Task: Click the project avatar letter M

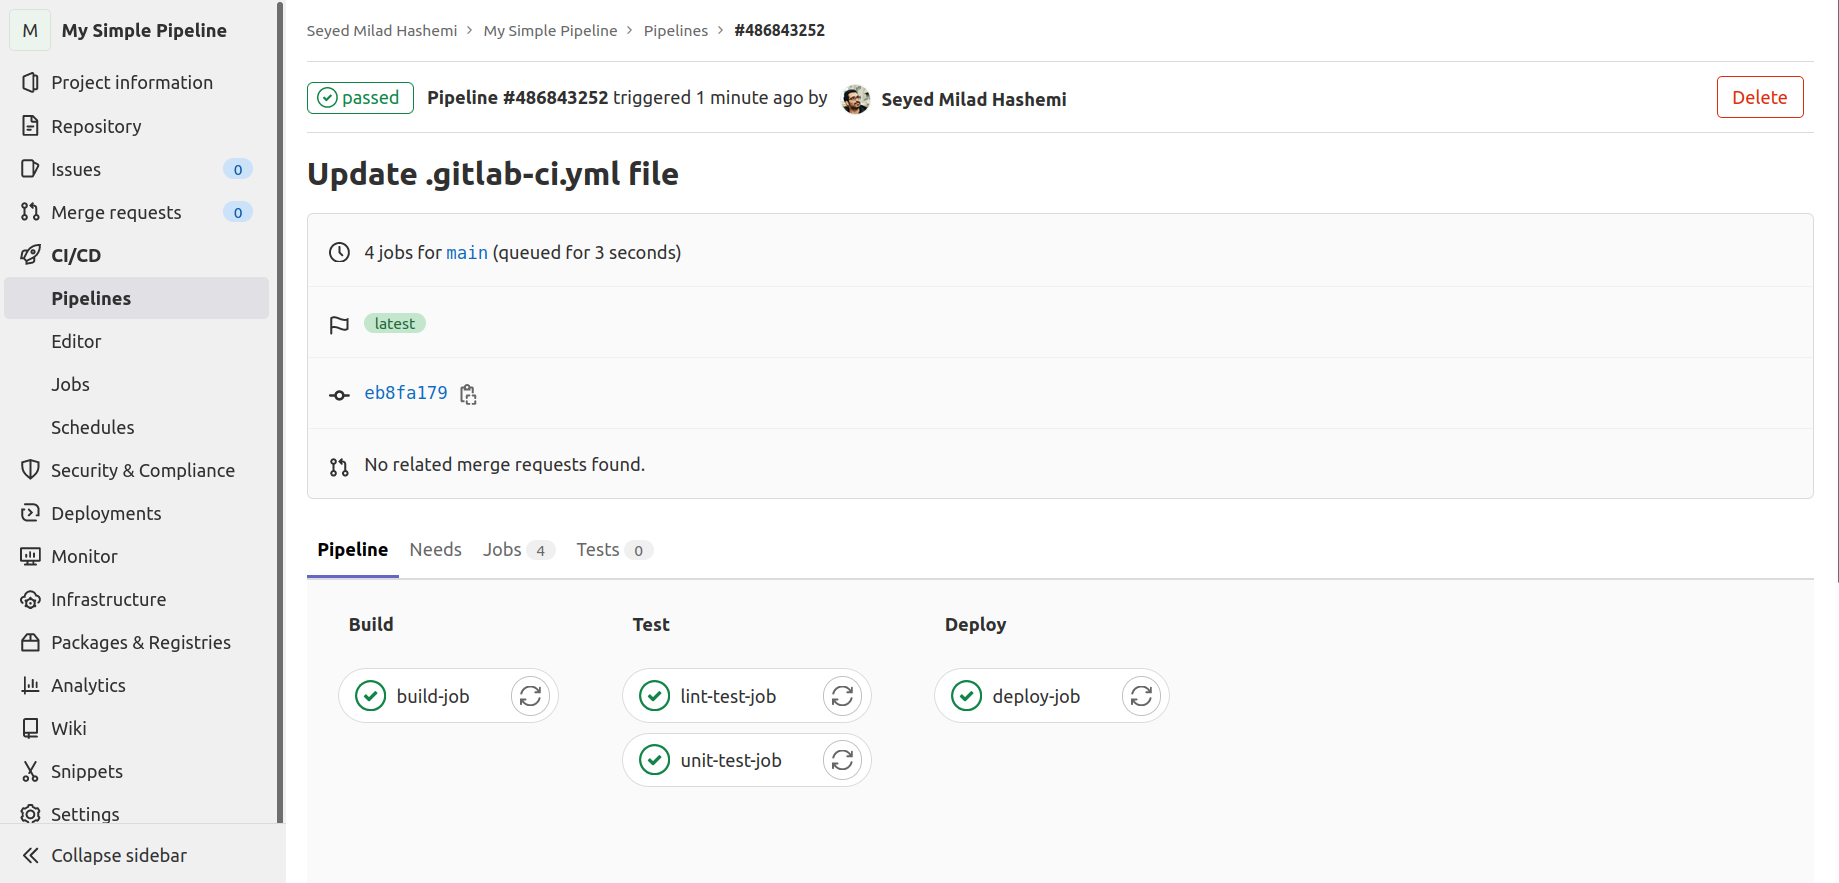Action: (x=30, y=30)
